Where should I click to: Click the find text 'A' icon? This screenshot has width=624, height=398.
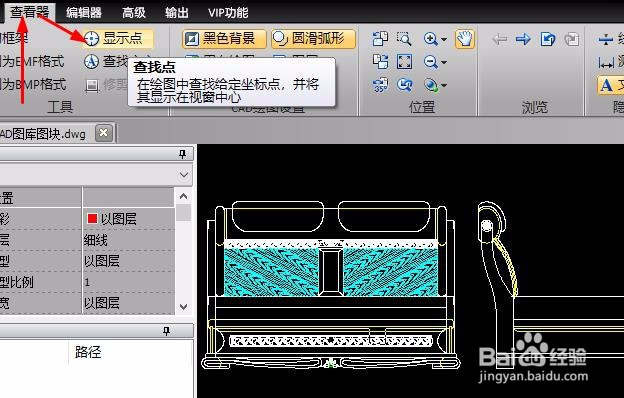pos(92,62)
